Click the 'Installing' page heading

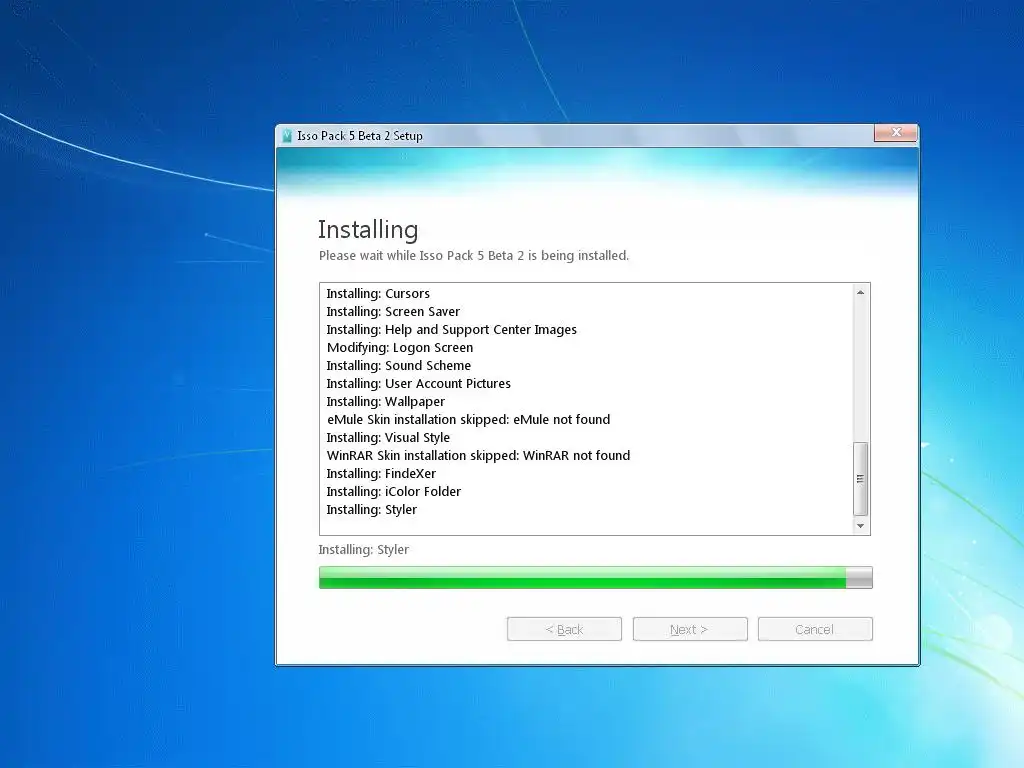(x=368, y=230)
